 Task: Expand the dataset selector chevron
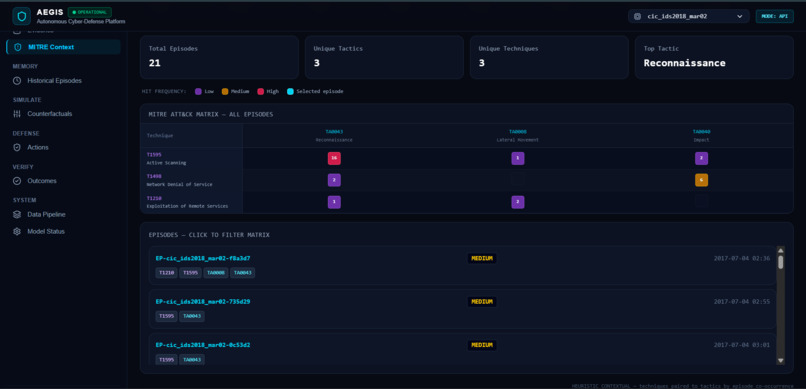(740, 16)
